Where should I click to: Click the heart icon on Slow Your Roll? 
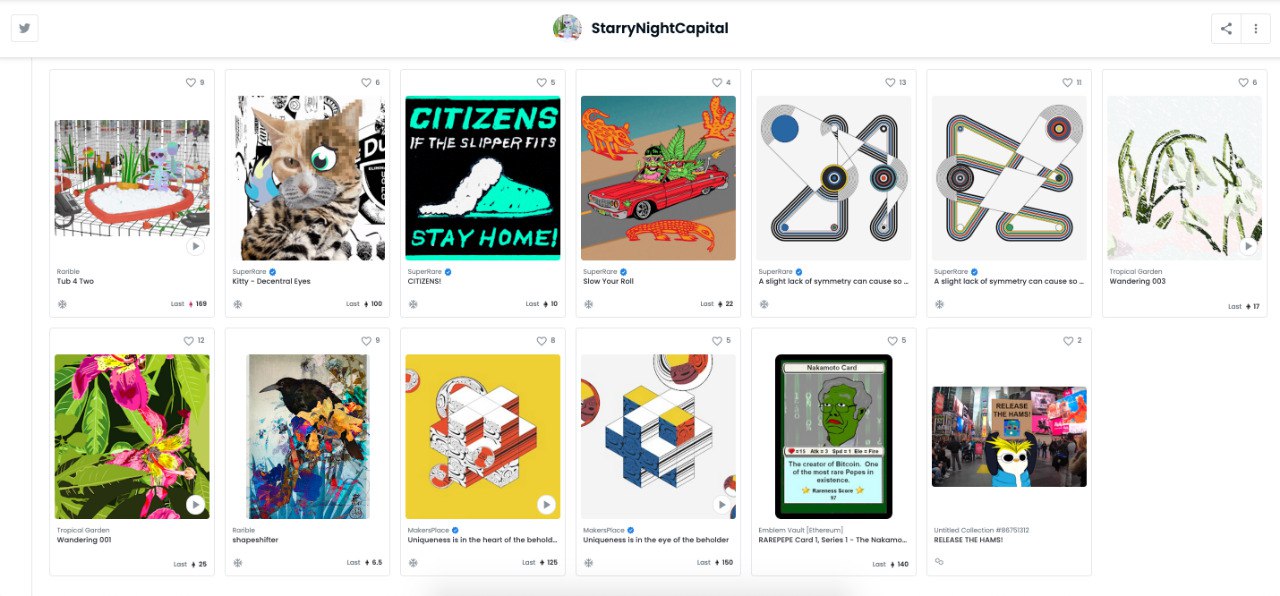(717, 83)
